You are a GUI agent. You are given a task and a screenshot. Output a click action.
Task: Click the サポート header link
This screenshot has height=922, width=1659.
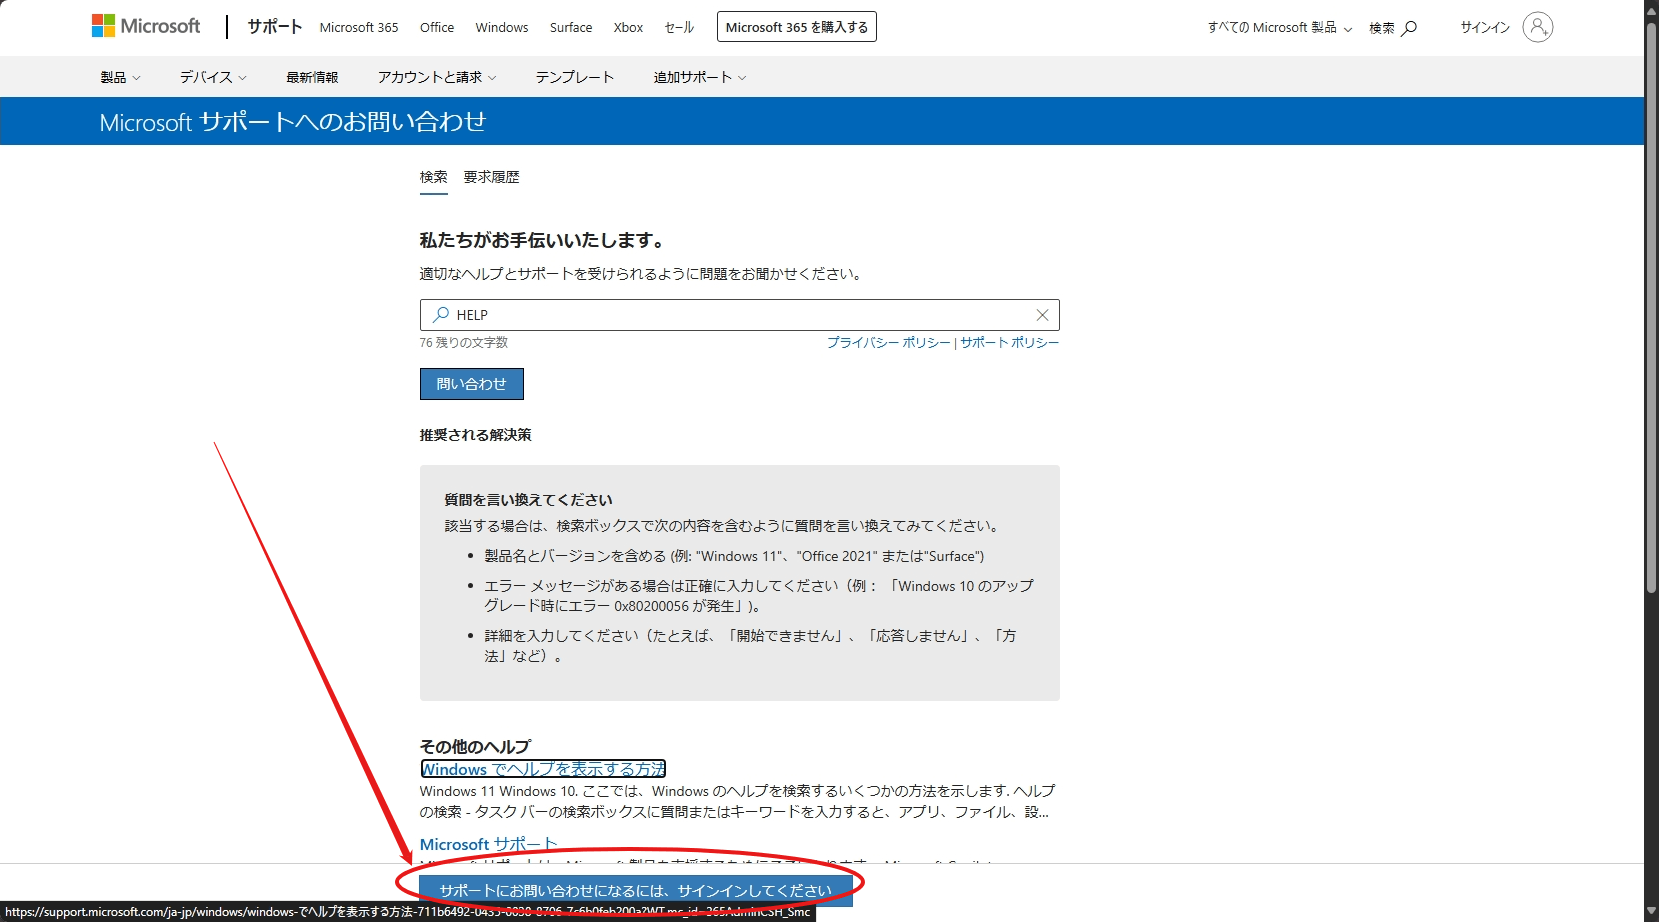coord(275,27)
